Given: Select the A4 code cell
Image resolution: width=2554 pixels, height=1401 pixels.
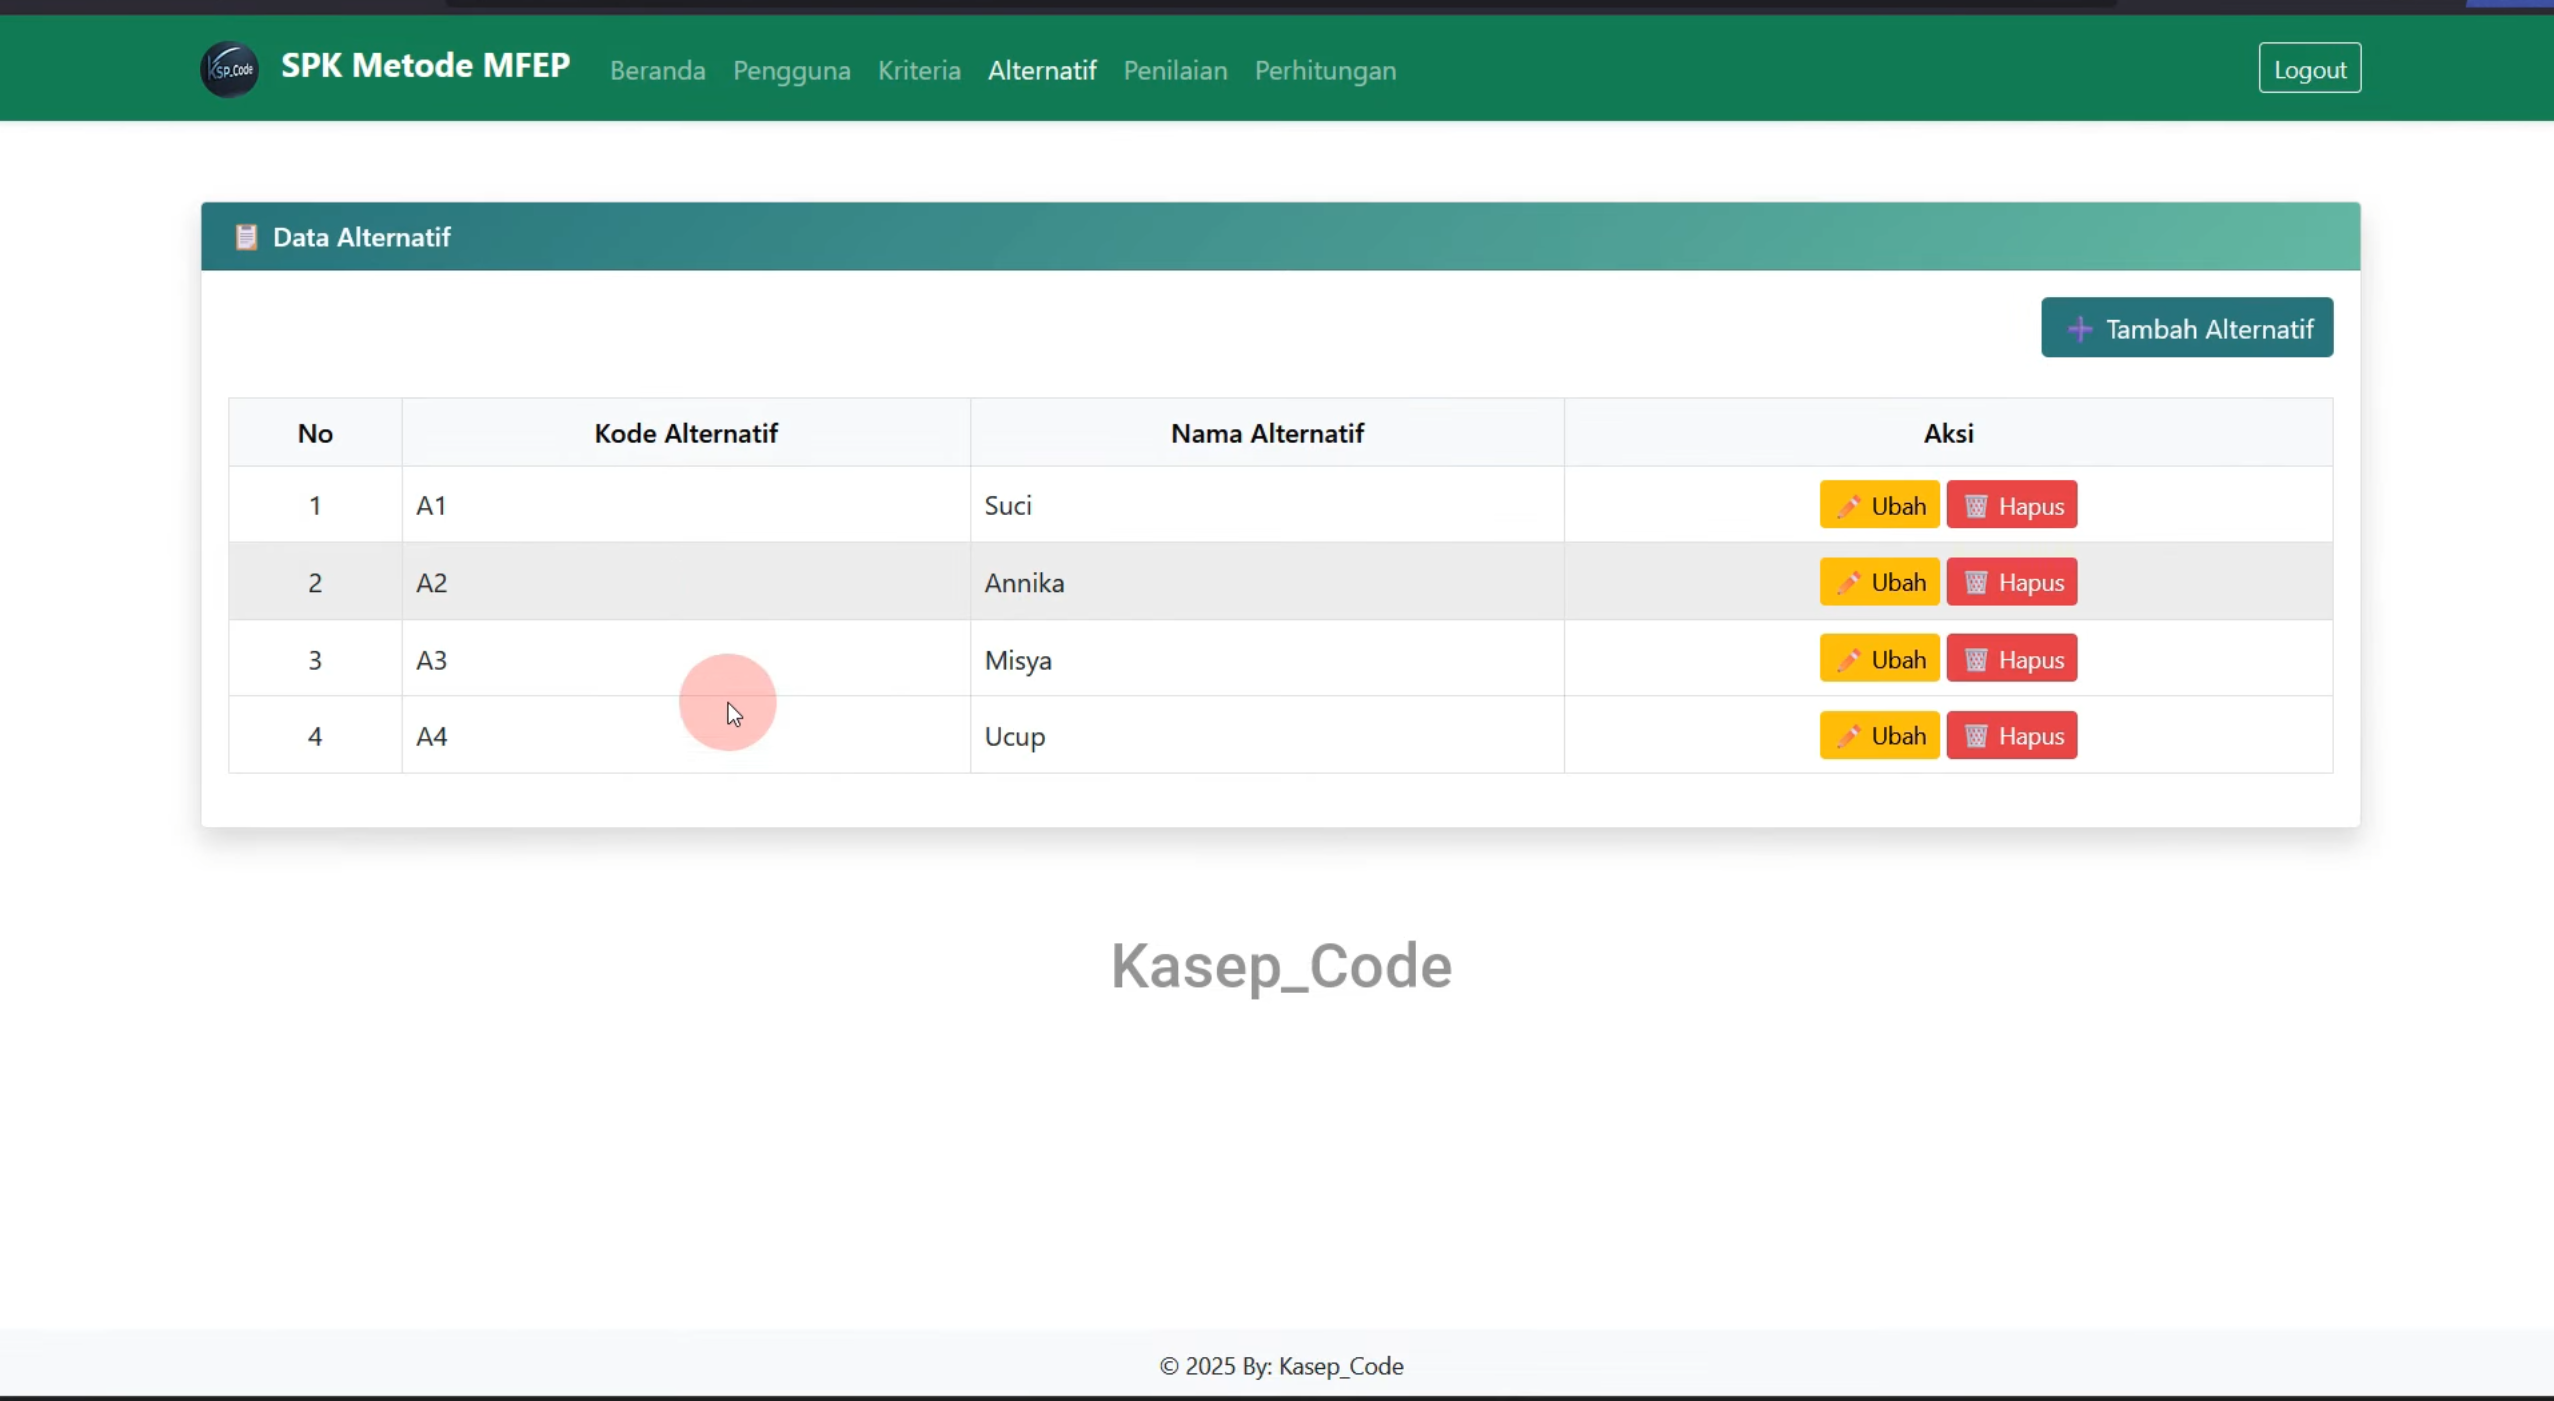Looking at the screenshot, I should (x=686, y=735).
